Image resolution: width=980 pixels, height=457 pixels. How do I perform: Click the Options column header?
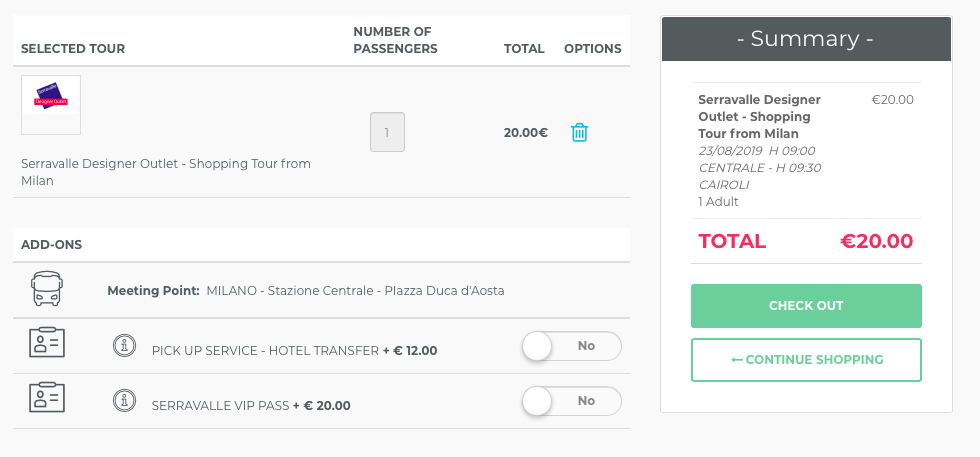click(x=592, y=49)
